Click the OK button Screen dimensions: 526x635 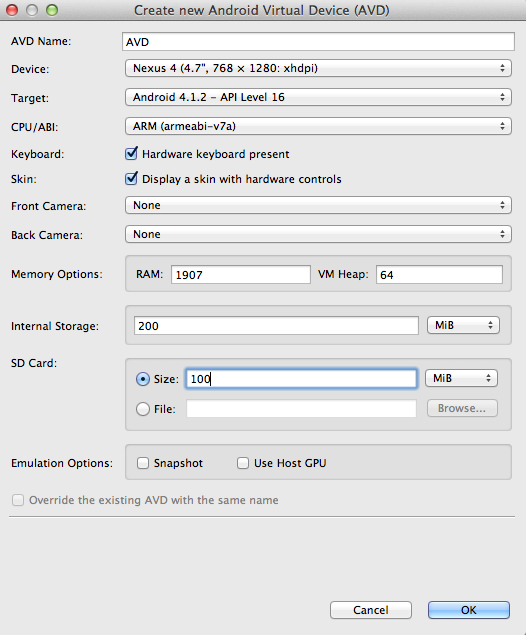[x=469, y=610]
